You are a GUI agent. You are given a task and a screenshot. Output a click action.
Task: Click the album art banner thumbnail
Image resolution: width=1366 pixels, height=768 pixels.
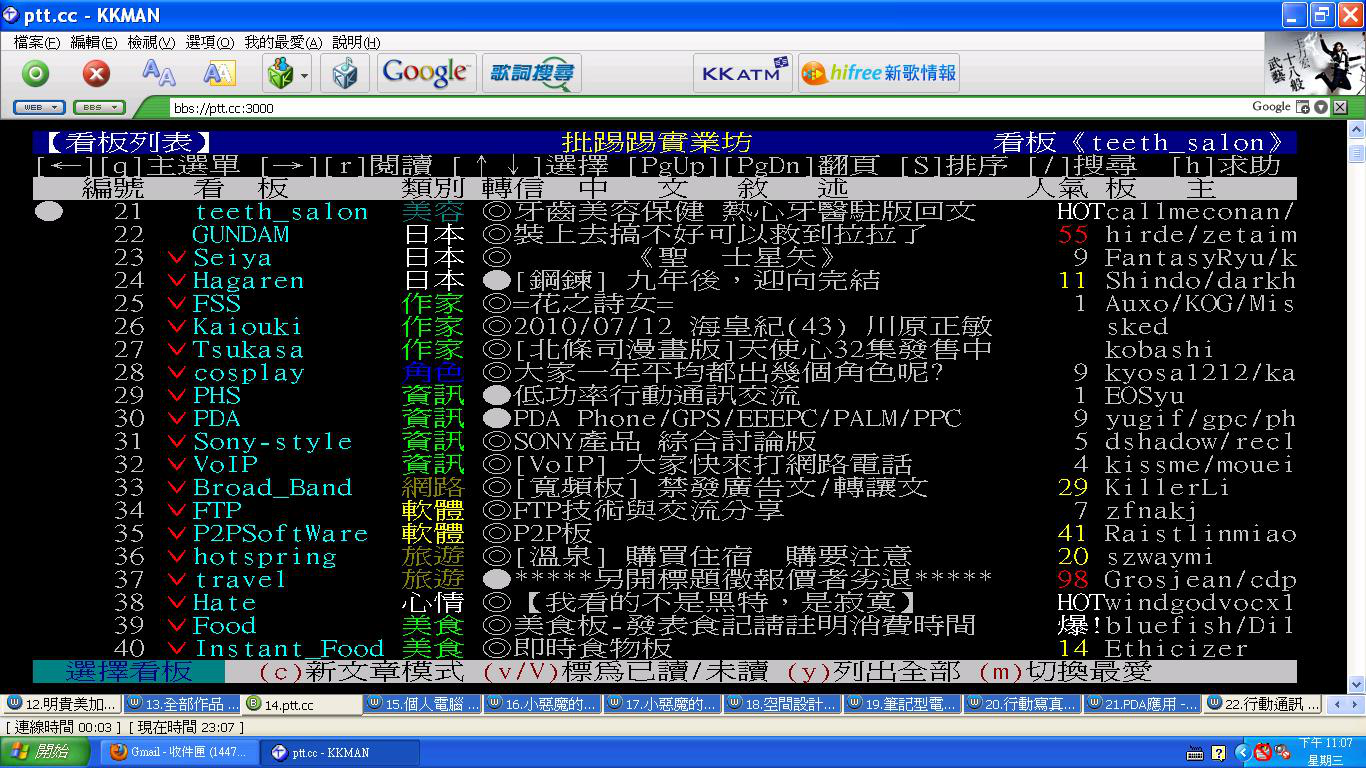[x=1314, y=63]
